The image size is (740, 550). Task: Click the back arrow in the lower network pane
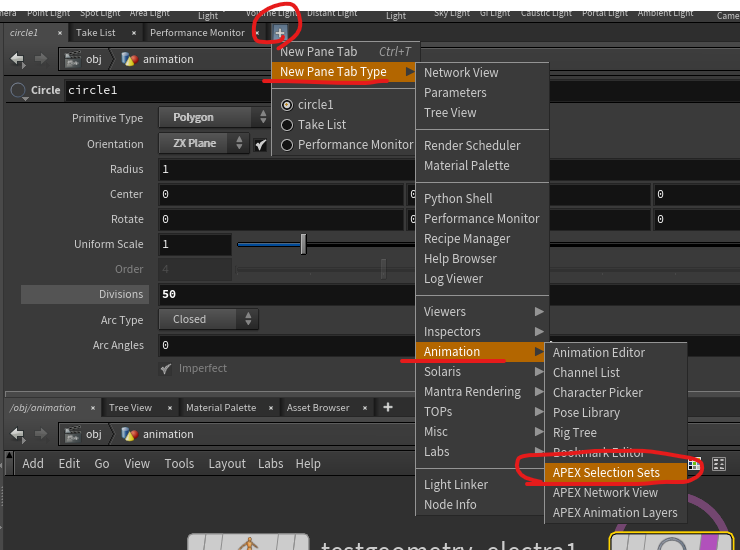(17, 434)
